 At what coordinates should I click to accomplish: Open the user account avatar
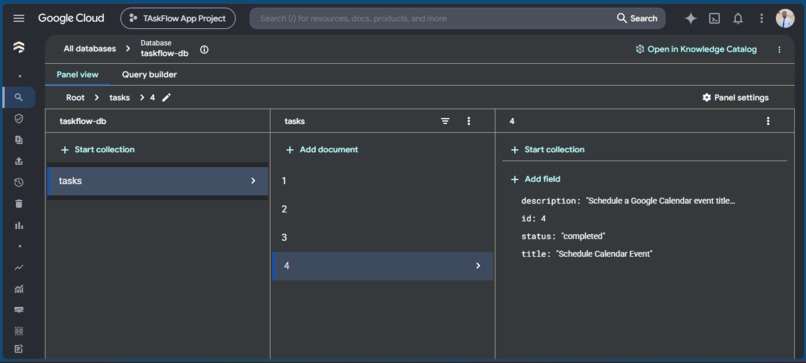coord(785,19)
